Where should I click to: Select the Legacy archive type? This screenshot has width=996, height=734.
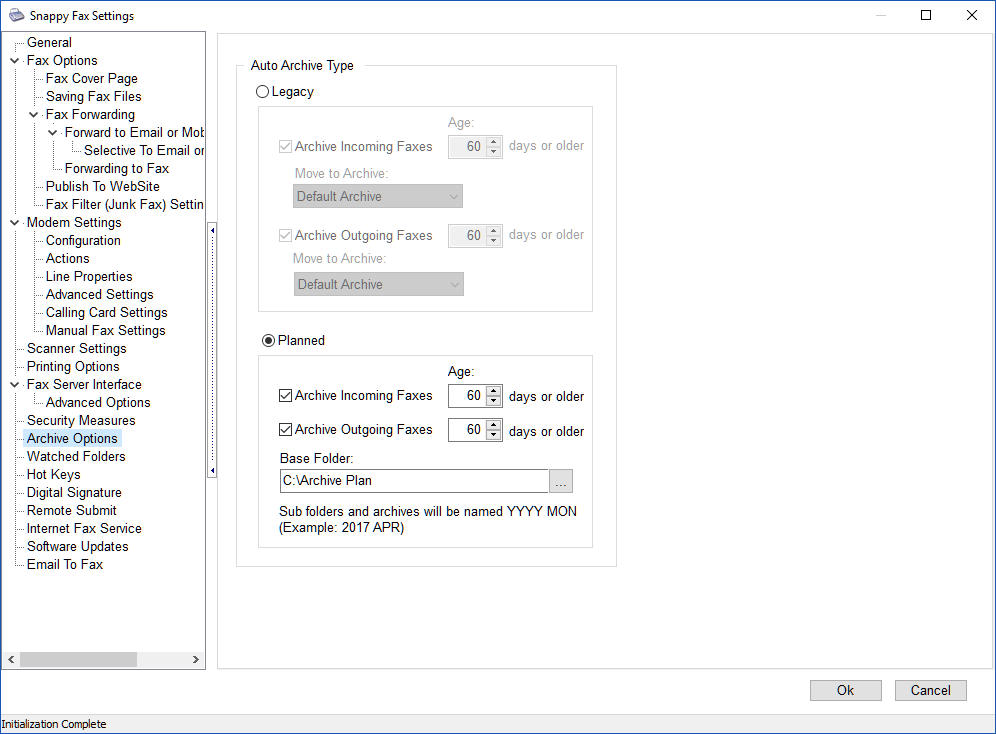tap(263, 92)
